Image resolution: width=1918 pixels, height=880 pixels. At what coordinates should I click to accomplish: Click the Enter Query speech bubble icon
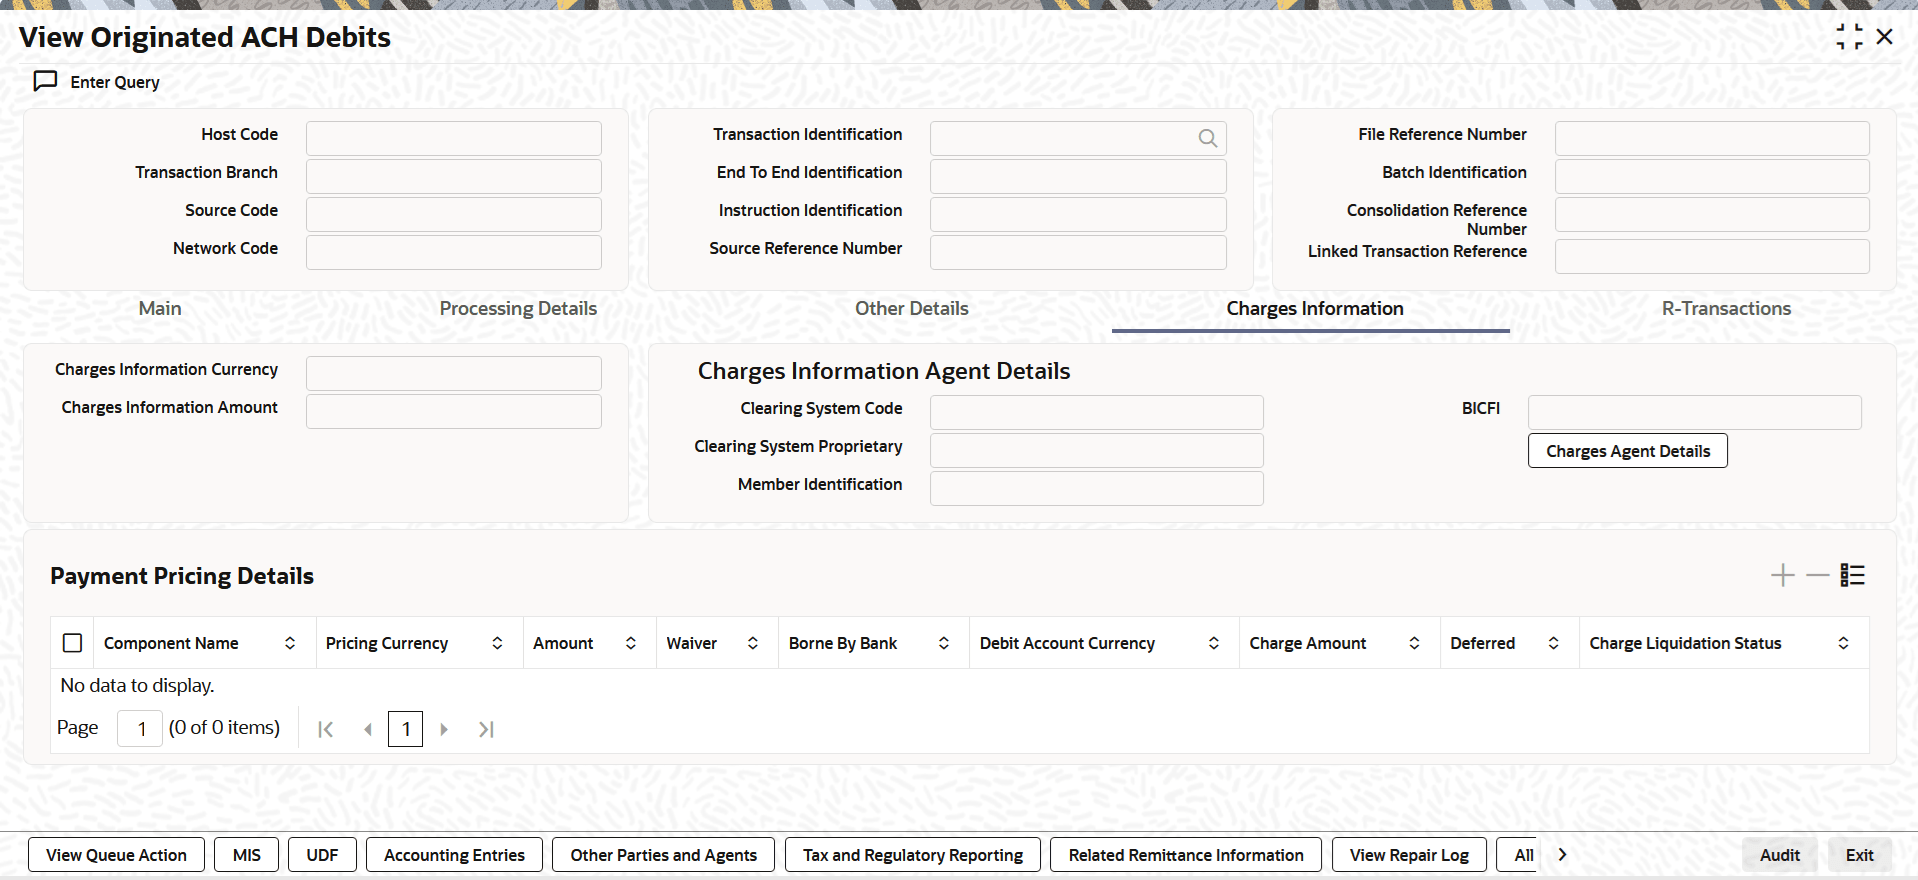tap(45, 81)
